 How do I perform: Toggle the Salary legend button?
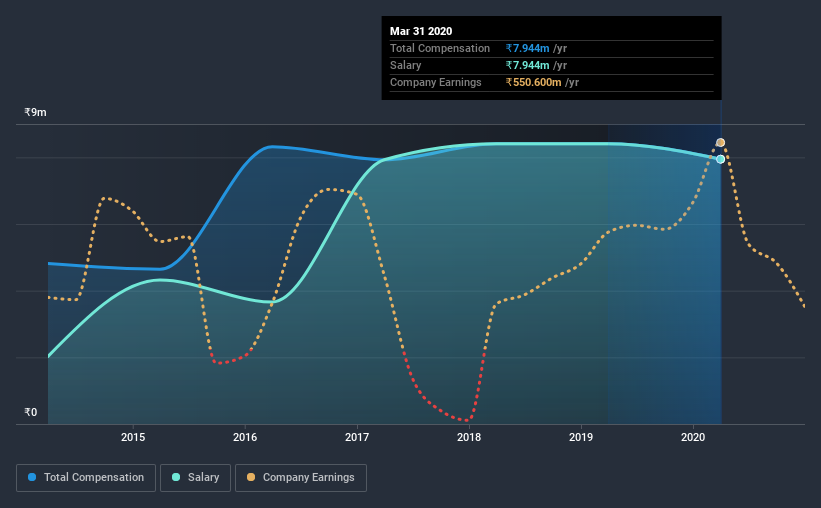pyautogui.click(x=195, y=478)
